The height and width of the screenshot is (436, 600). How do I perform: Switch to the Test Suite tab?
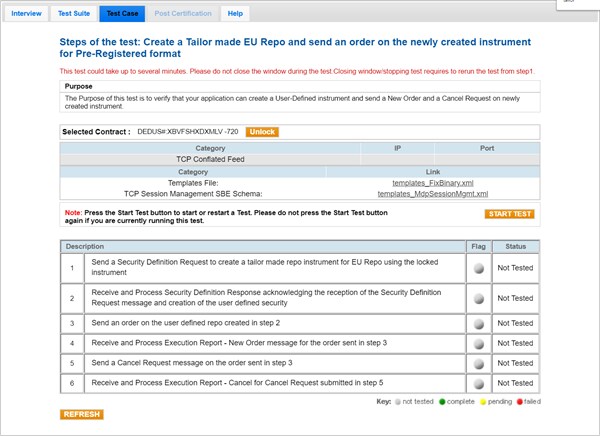(73, 14)
